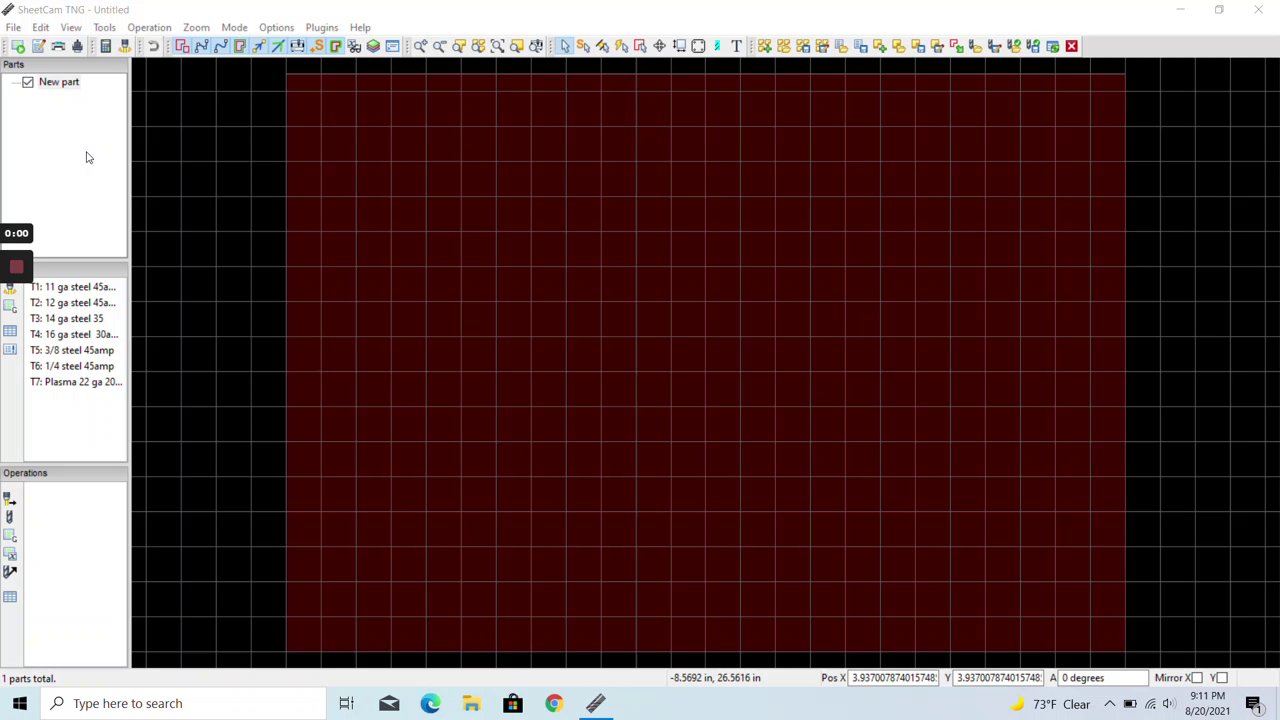Click the Zoom out magnifier icon

point(439,46)
